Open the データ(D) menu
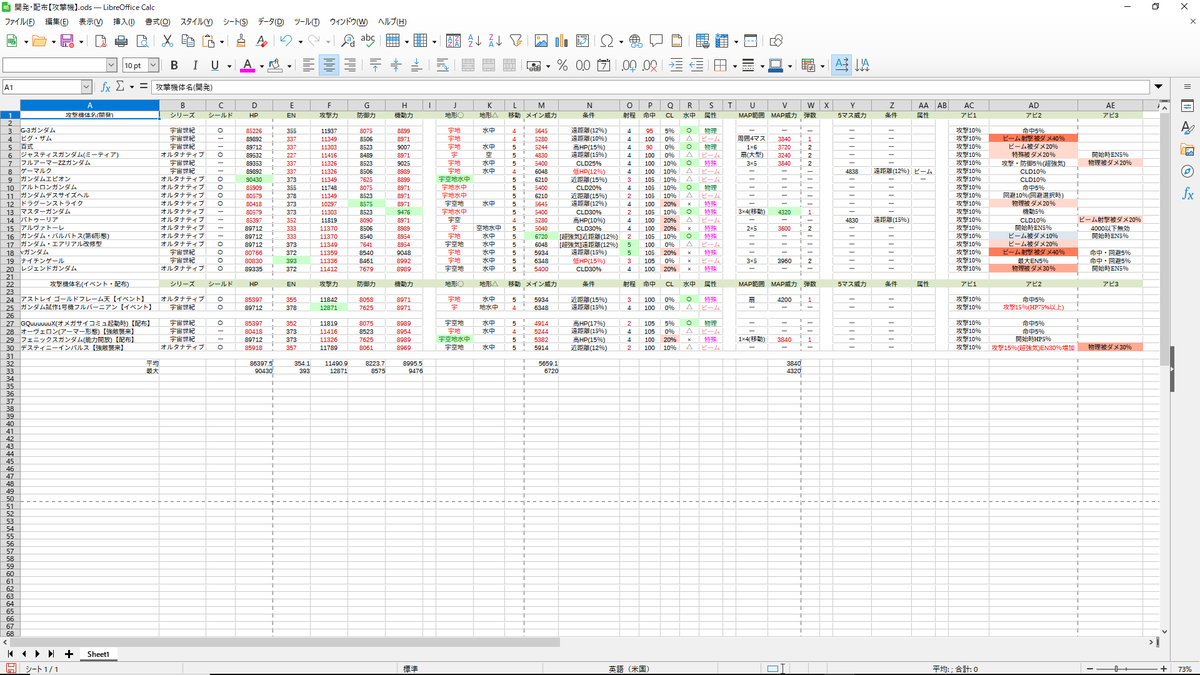Viewport: 1200px width, 675px height. tap(270, 21)
